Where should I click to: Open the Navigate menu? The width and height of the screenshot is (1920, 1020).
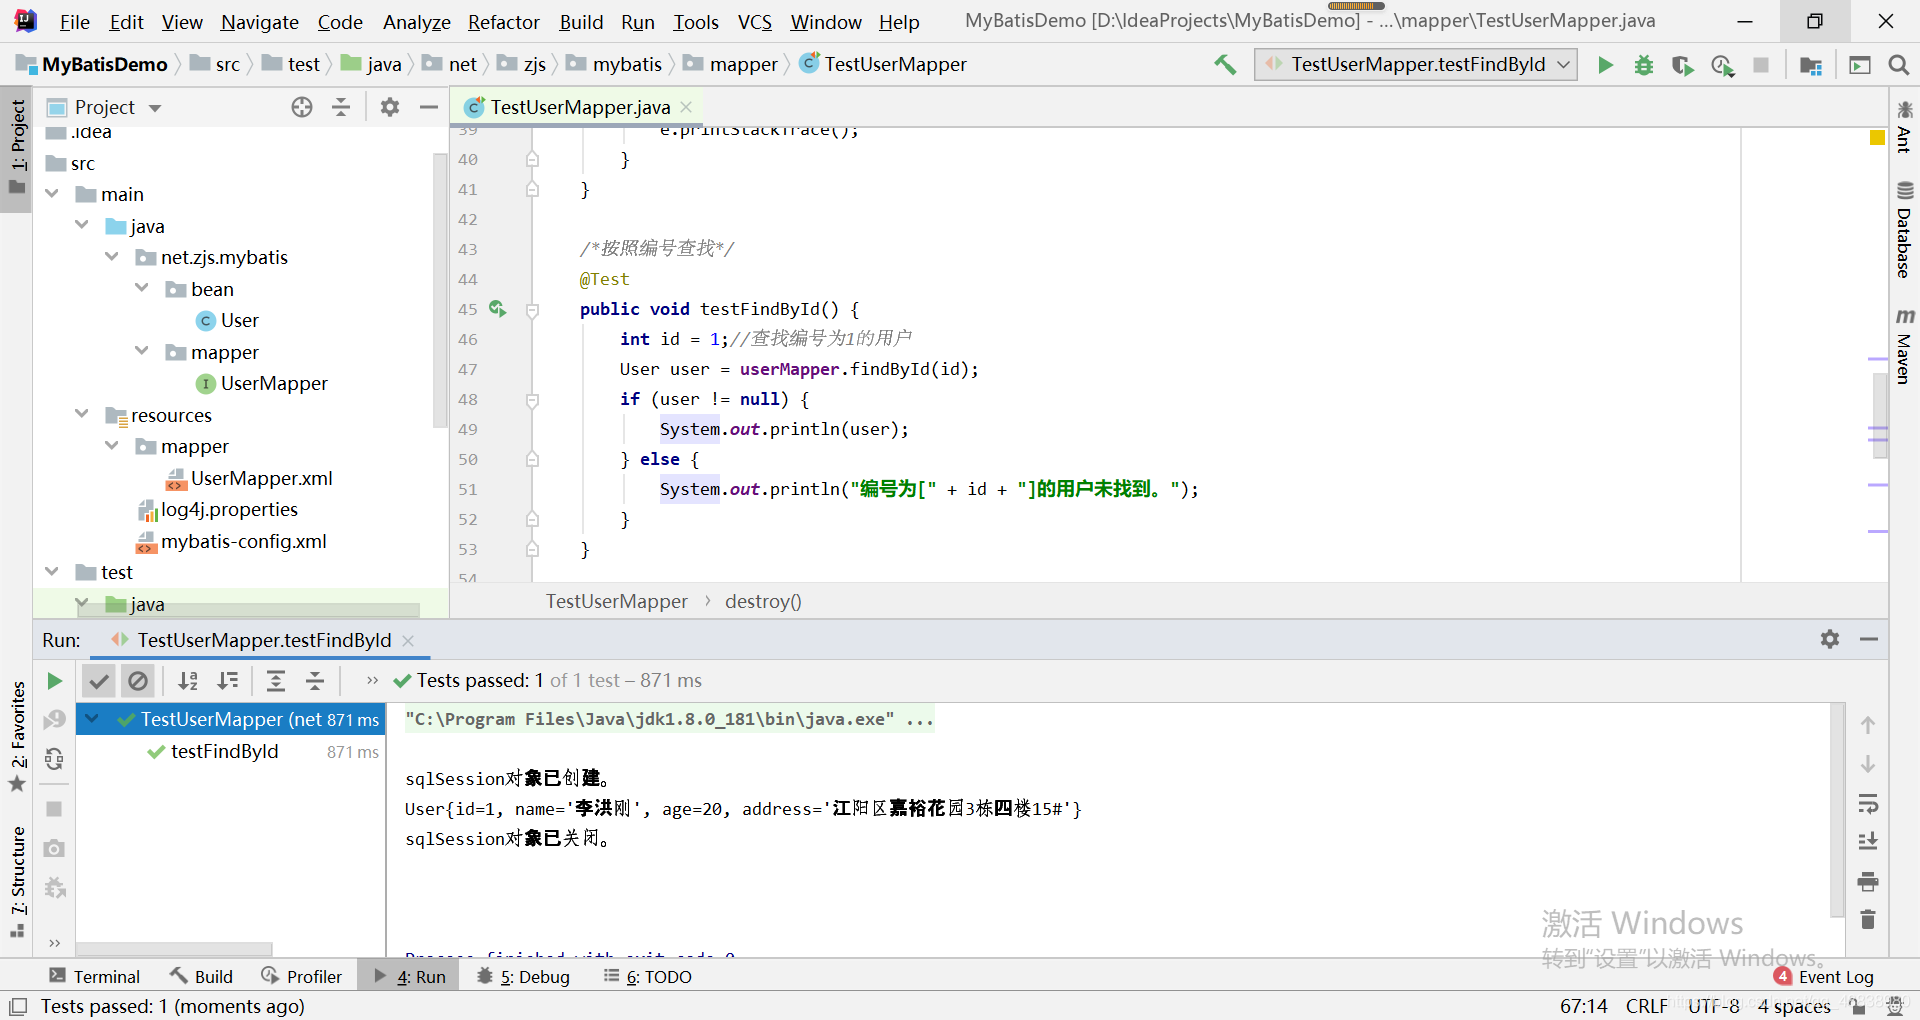click(x=260, y=22)
